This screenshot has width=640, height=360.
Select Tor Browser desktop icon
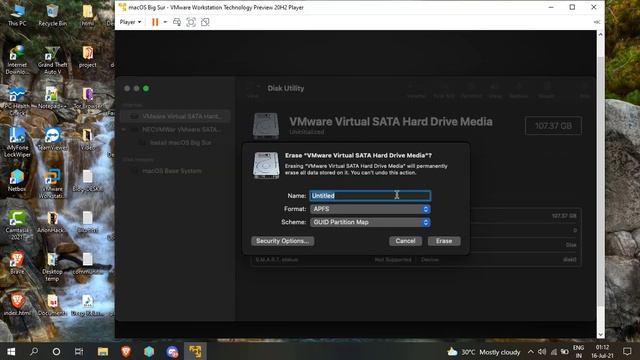click(x=88, y=98)
